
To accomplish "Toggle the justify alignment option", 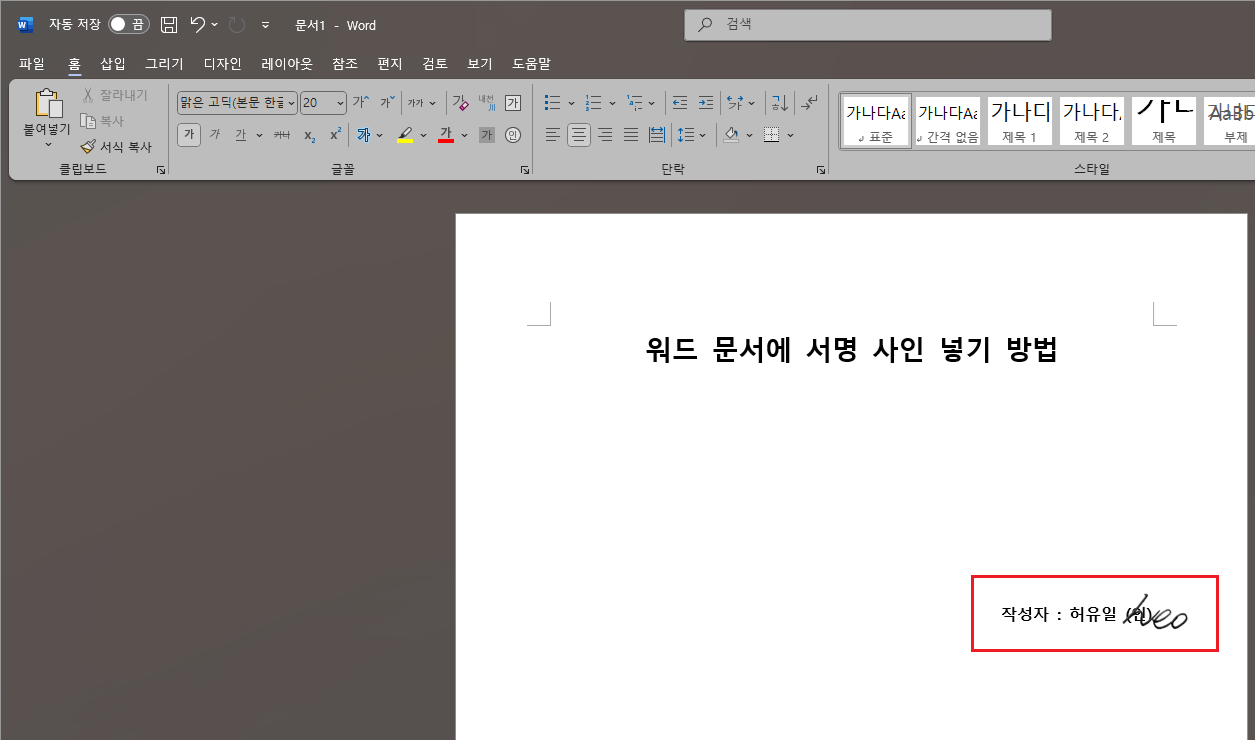I will click(632, 134).
